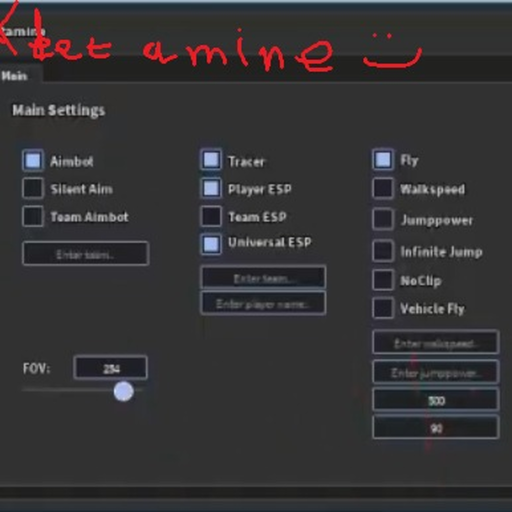Toggle the Player ESP checkbox
This screenshot has width=512, height=512.
(x=211, y=188)
